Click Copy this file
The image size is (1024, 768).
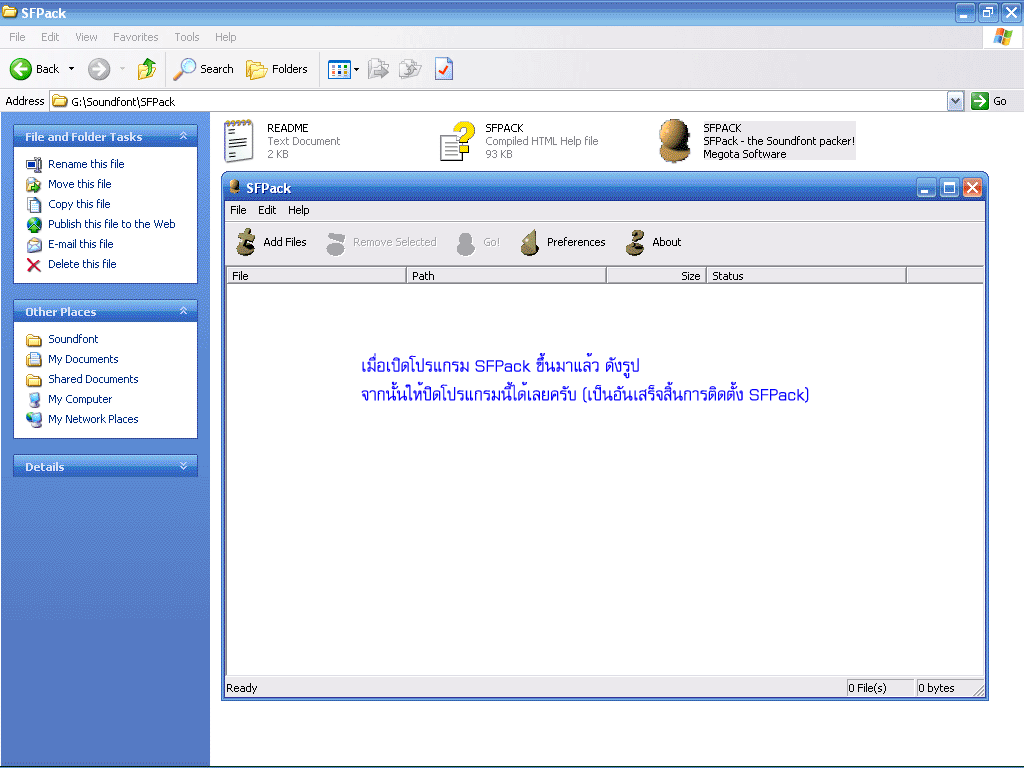point(79,204)
